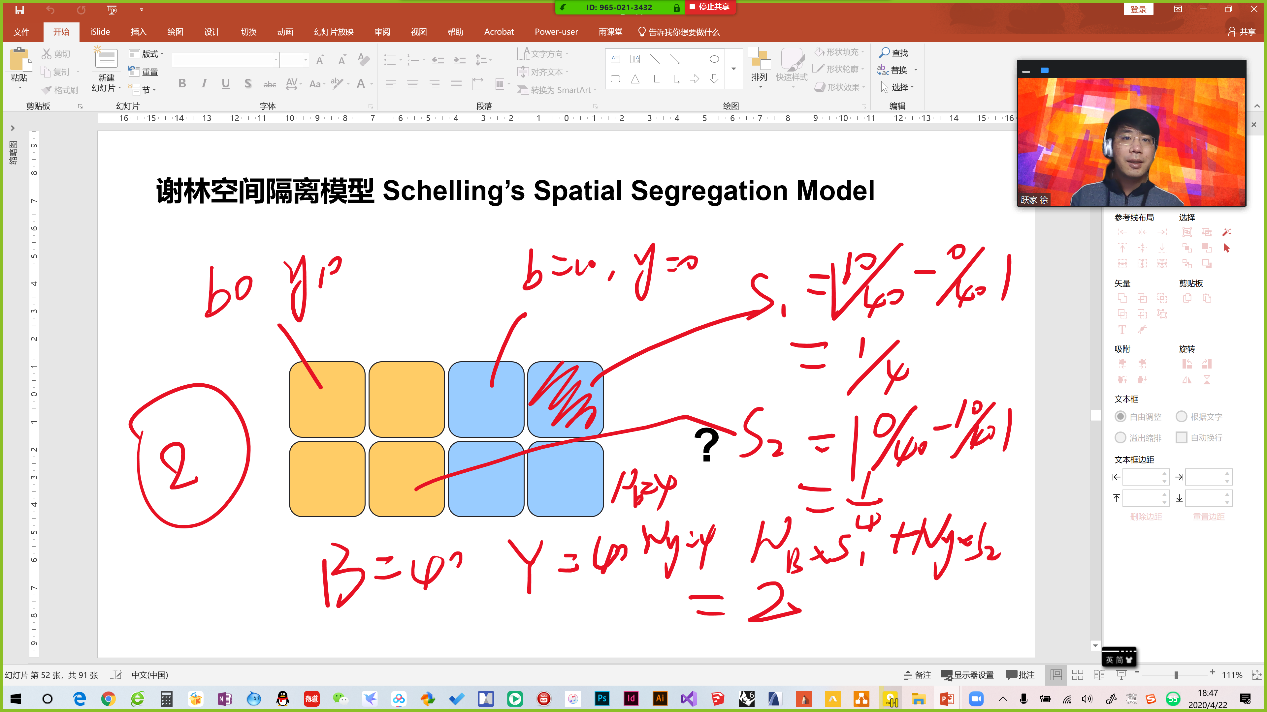Open the 版式 layout dropdown
This screenshot has height=712, width=1267.
tap(148, 54)
